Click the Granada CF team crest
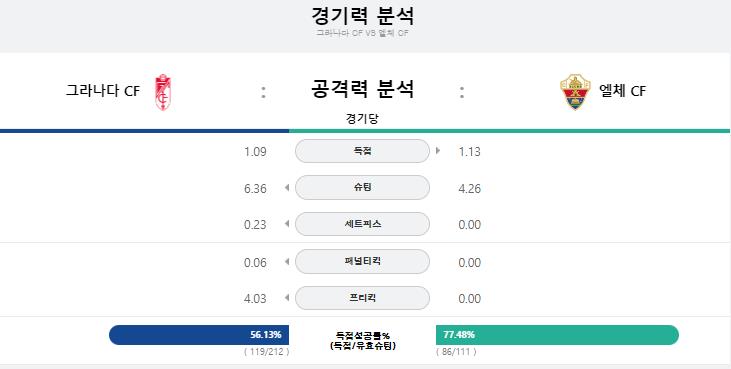The image size is (731, 369). tap(163, 92)
